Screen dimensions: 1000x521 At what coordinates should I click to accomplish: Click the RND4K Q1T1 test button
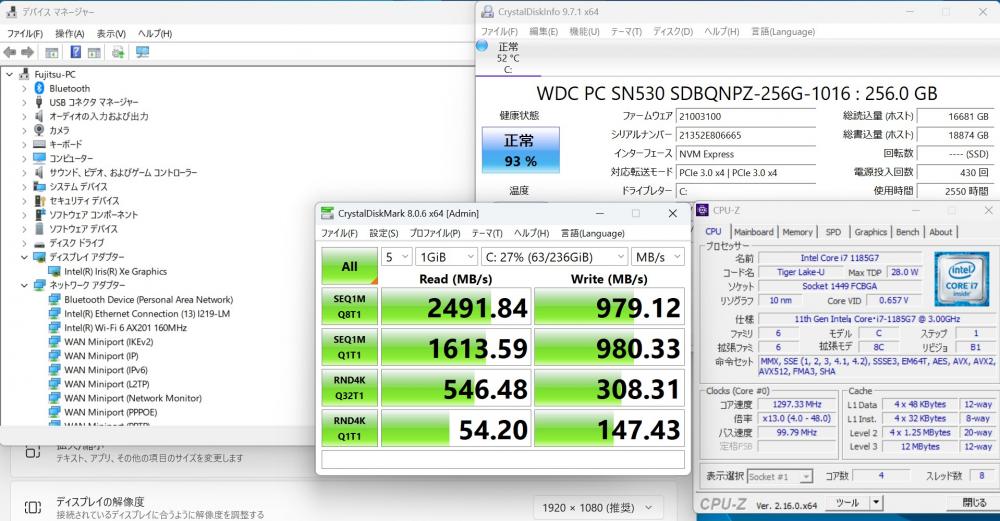coord(349,429)
